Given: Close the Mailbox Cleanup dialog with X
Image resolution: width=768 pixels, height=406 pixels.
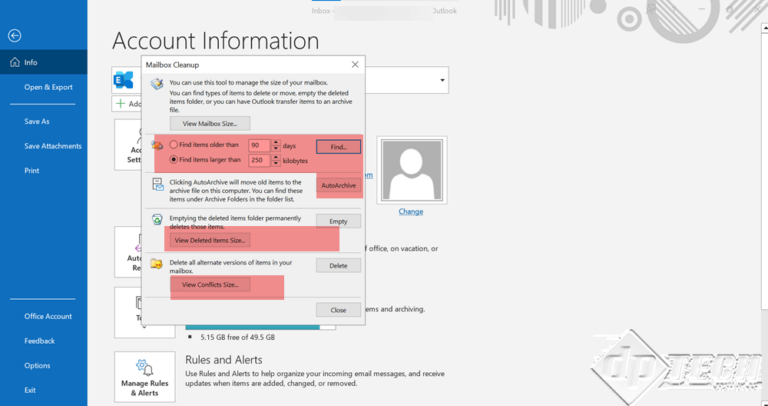Looking at the screenshot, I should (x=354, y=64).
